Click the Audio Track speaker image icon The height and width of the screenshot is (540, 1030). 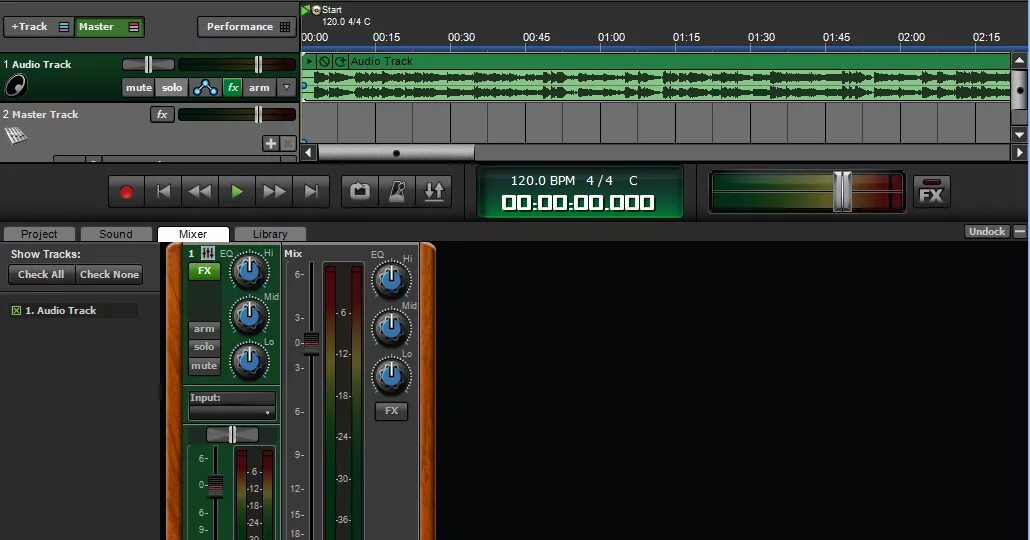[x=16, y=86]
